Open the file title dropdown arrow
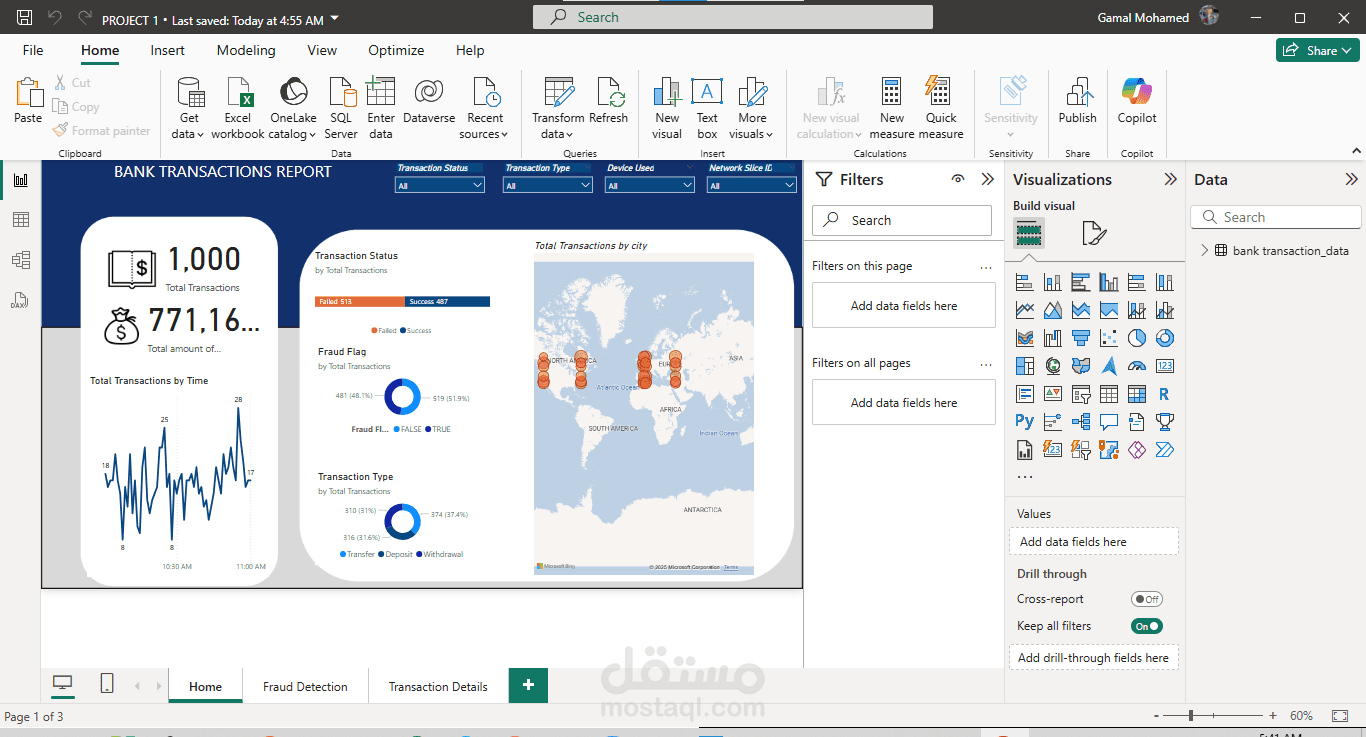Viewport: 1366px width, 737px height. coord(334,19)
